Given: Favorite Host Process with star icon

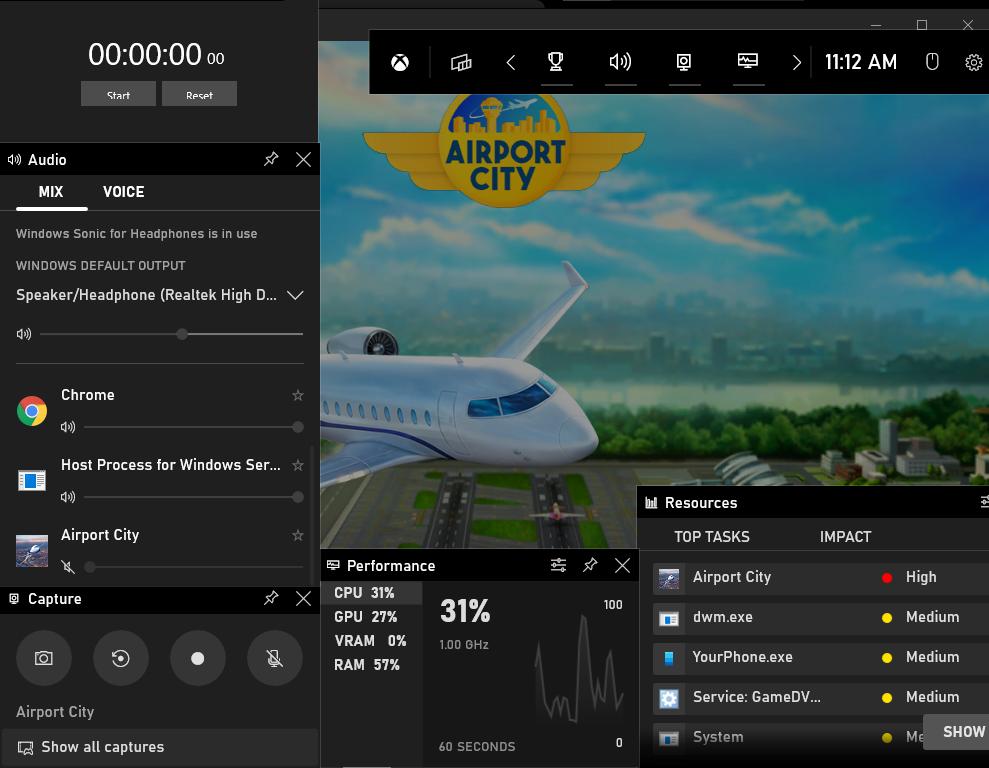Looking at the screenshot, I should [x=298, y=465].
